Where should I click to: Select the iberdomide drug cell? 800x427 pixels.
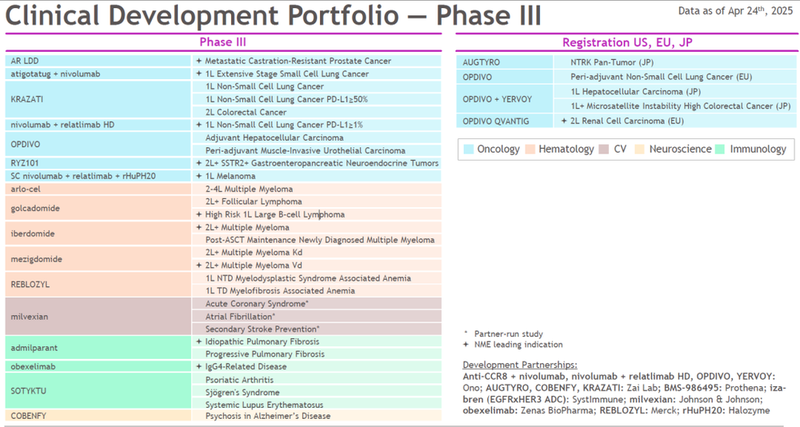point(98,234)
